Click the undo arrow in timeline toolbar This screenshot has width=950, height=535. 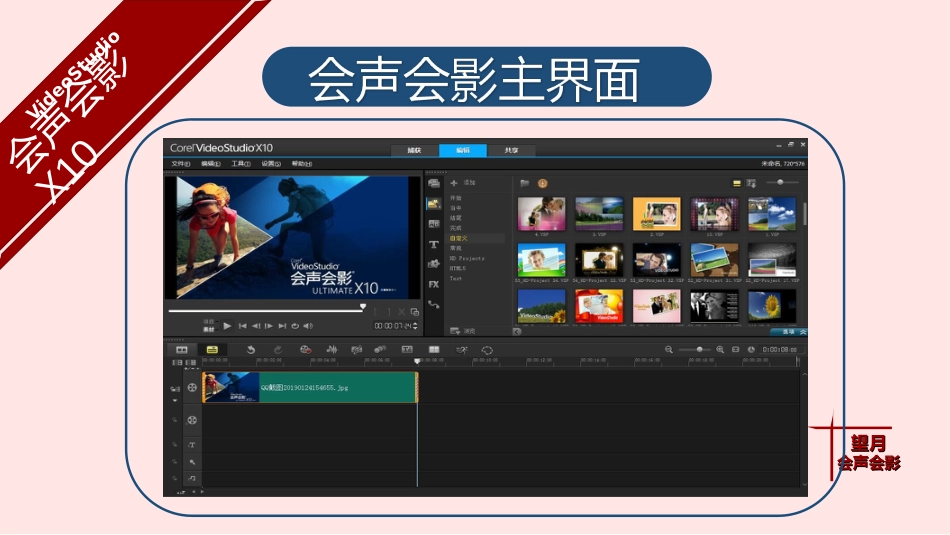(x=250, y=350)
